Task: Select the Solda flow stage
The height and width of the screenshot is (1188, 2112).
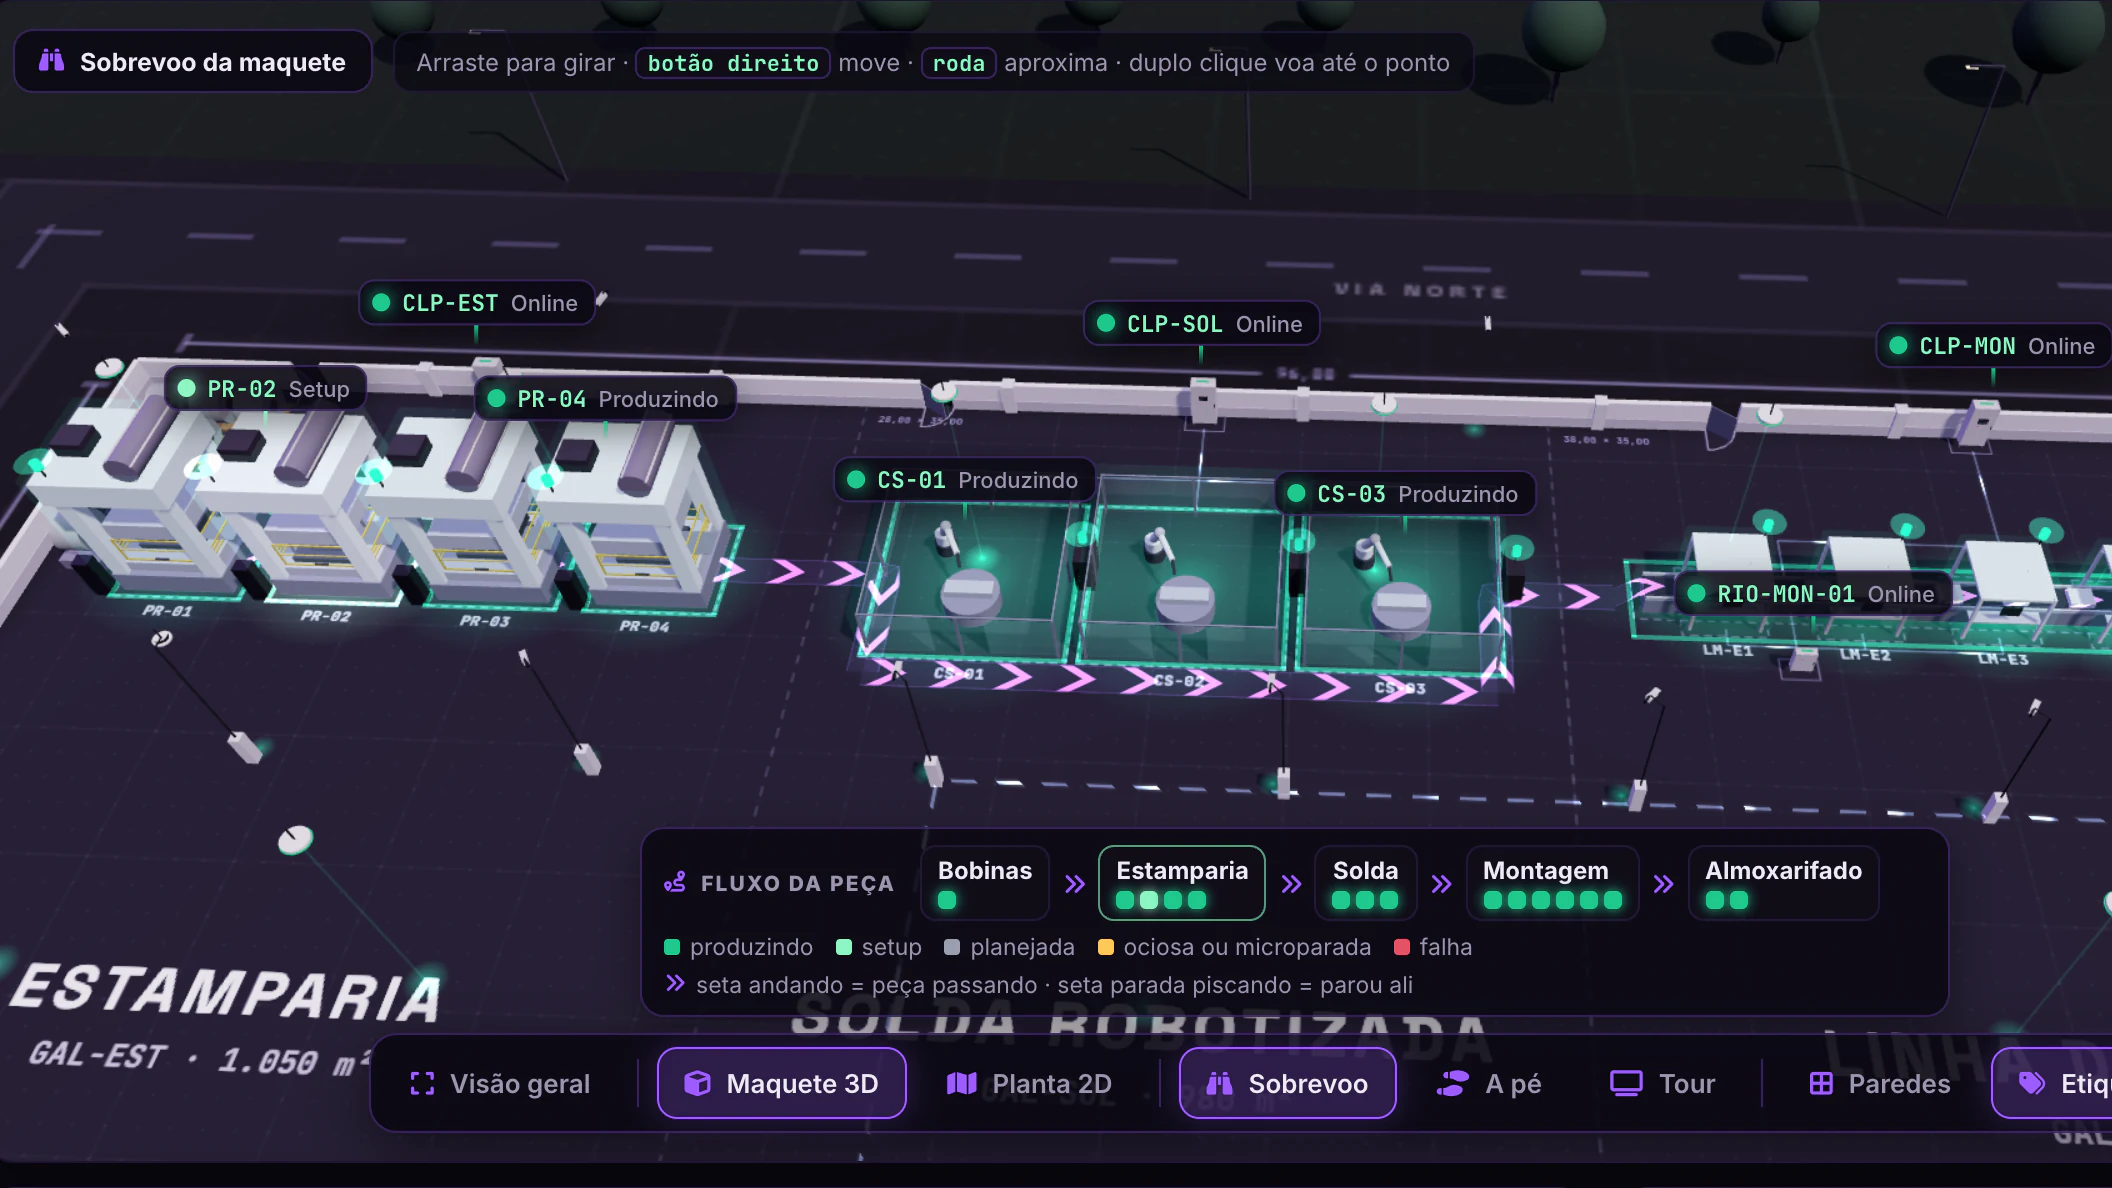Action: click(x=1365, y=883)
